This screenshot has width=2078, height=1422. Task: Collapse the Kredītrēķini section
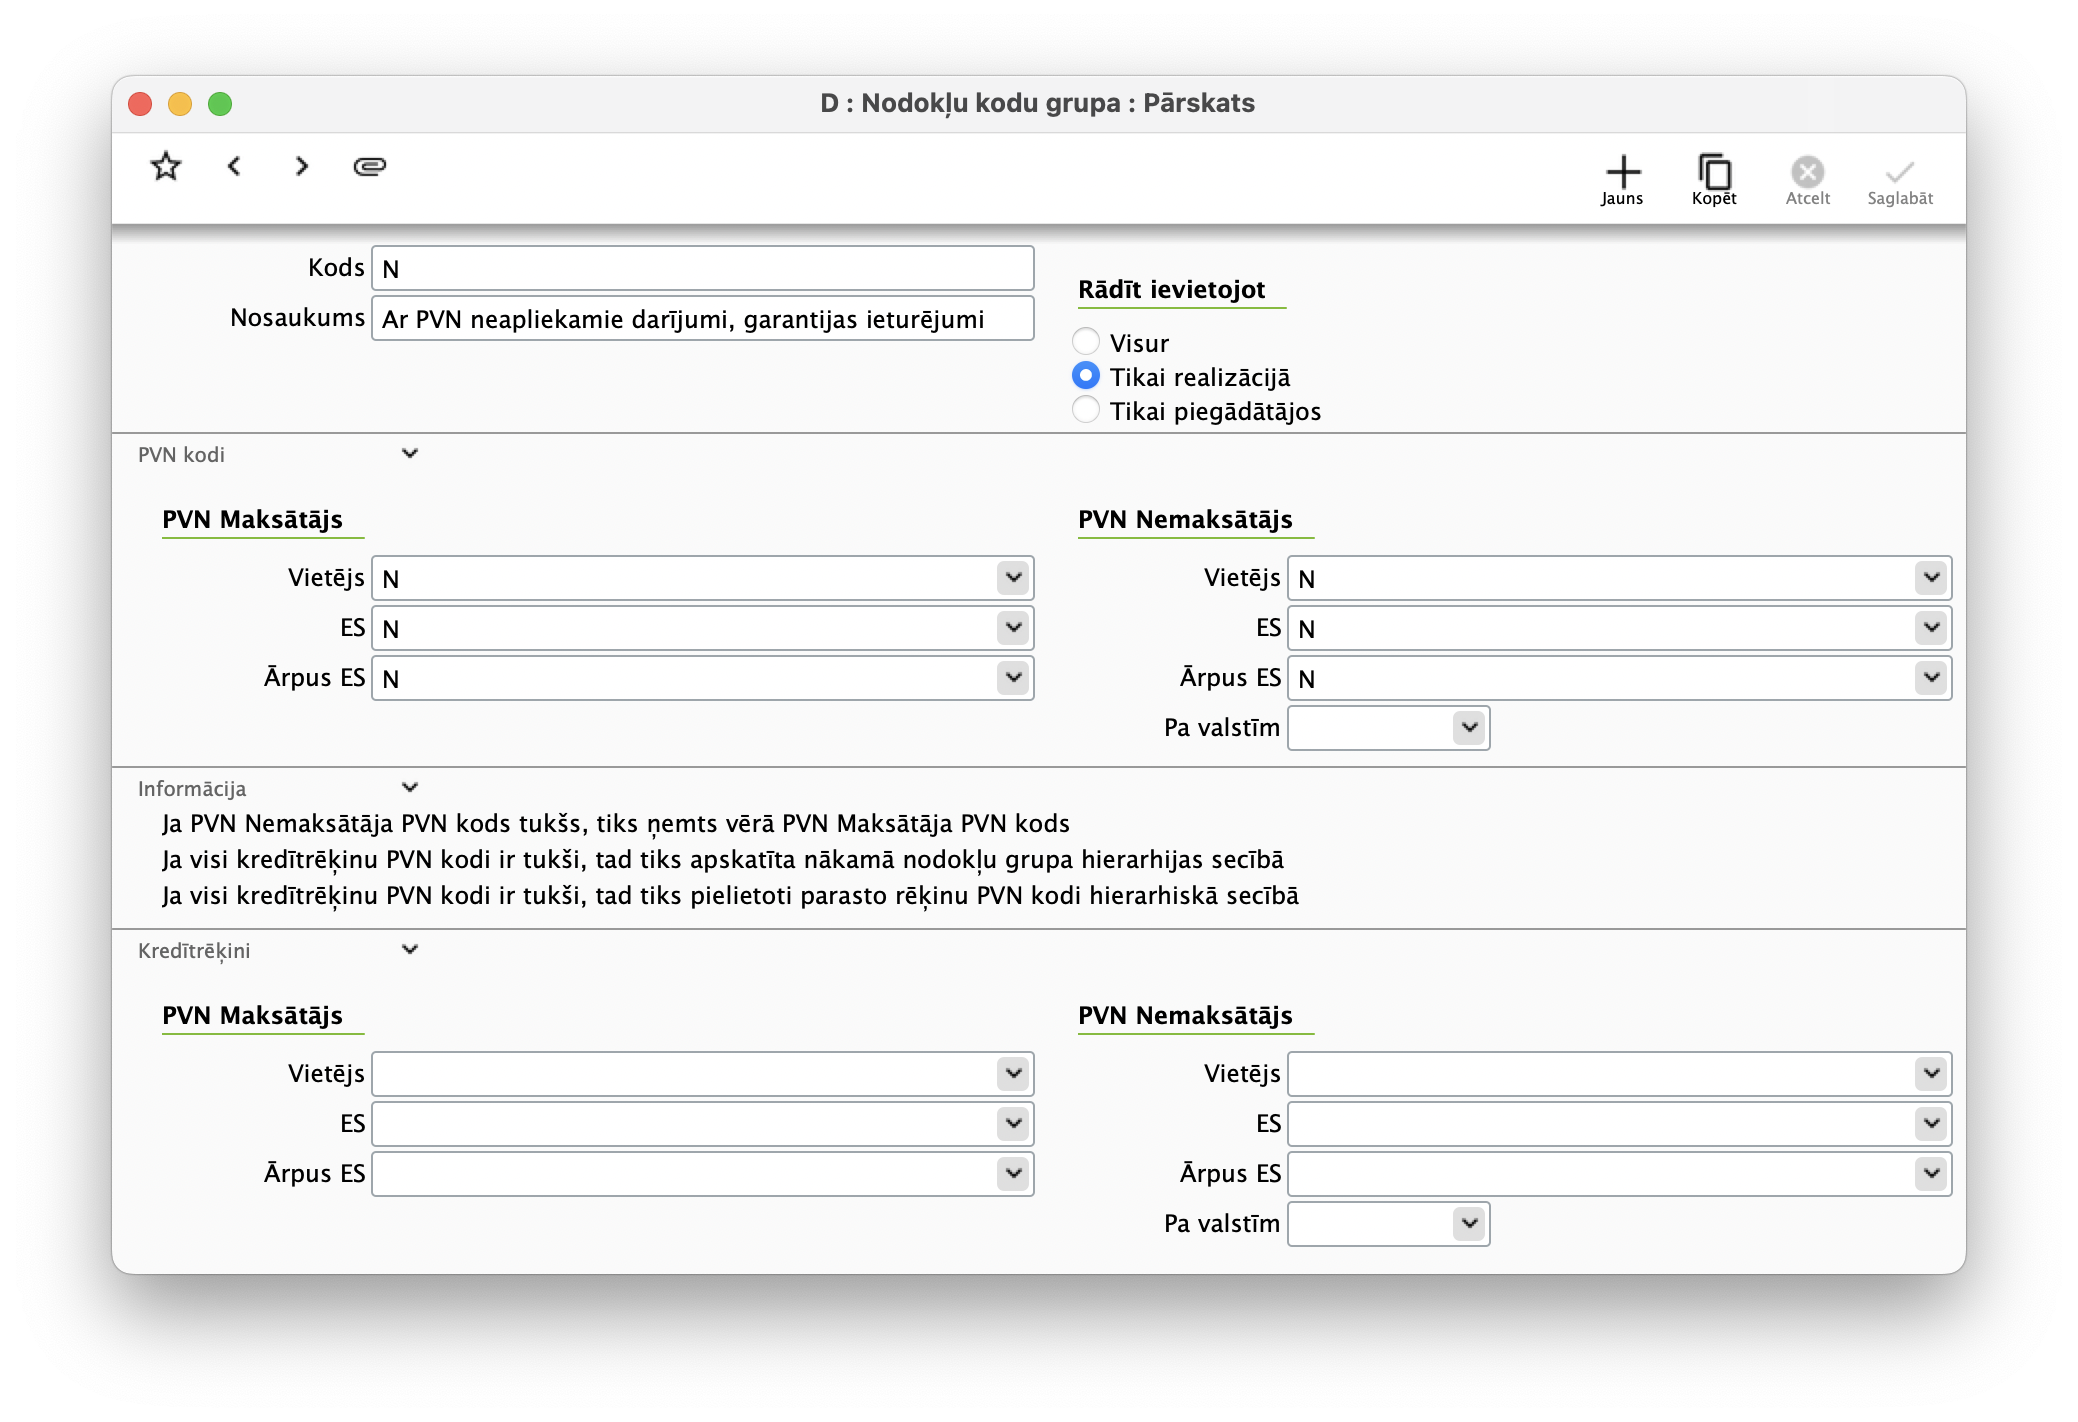409,950
